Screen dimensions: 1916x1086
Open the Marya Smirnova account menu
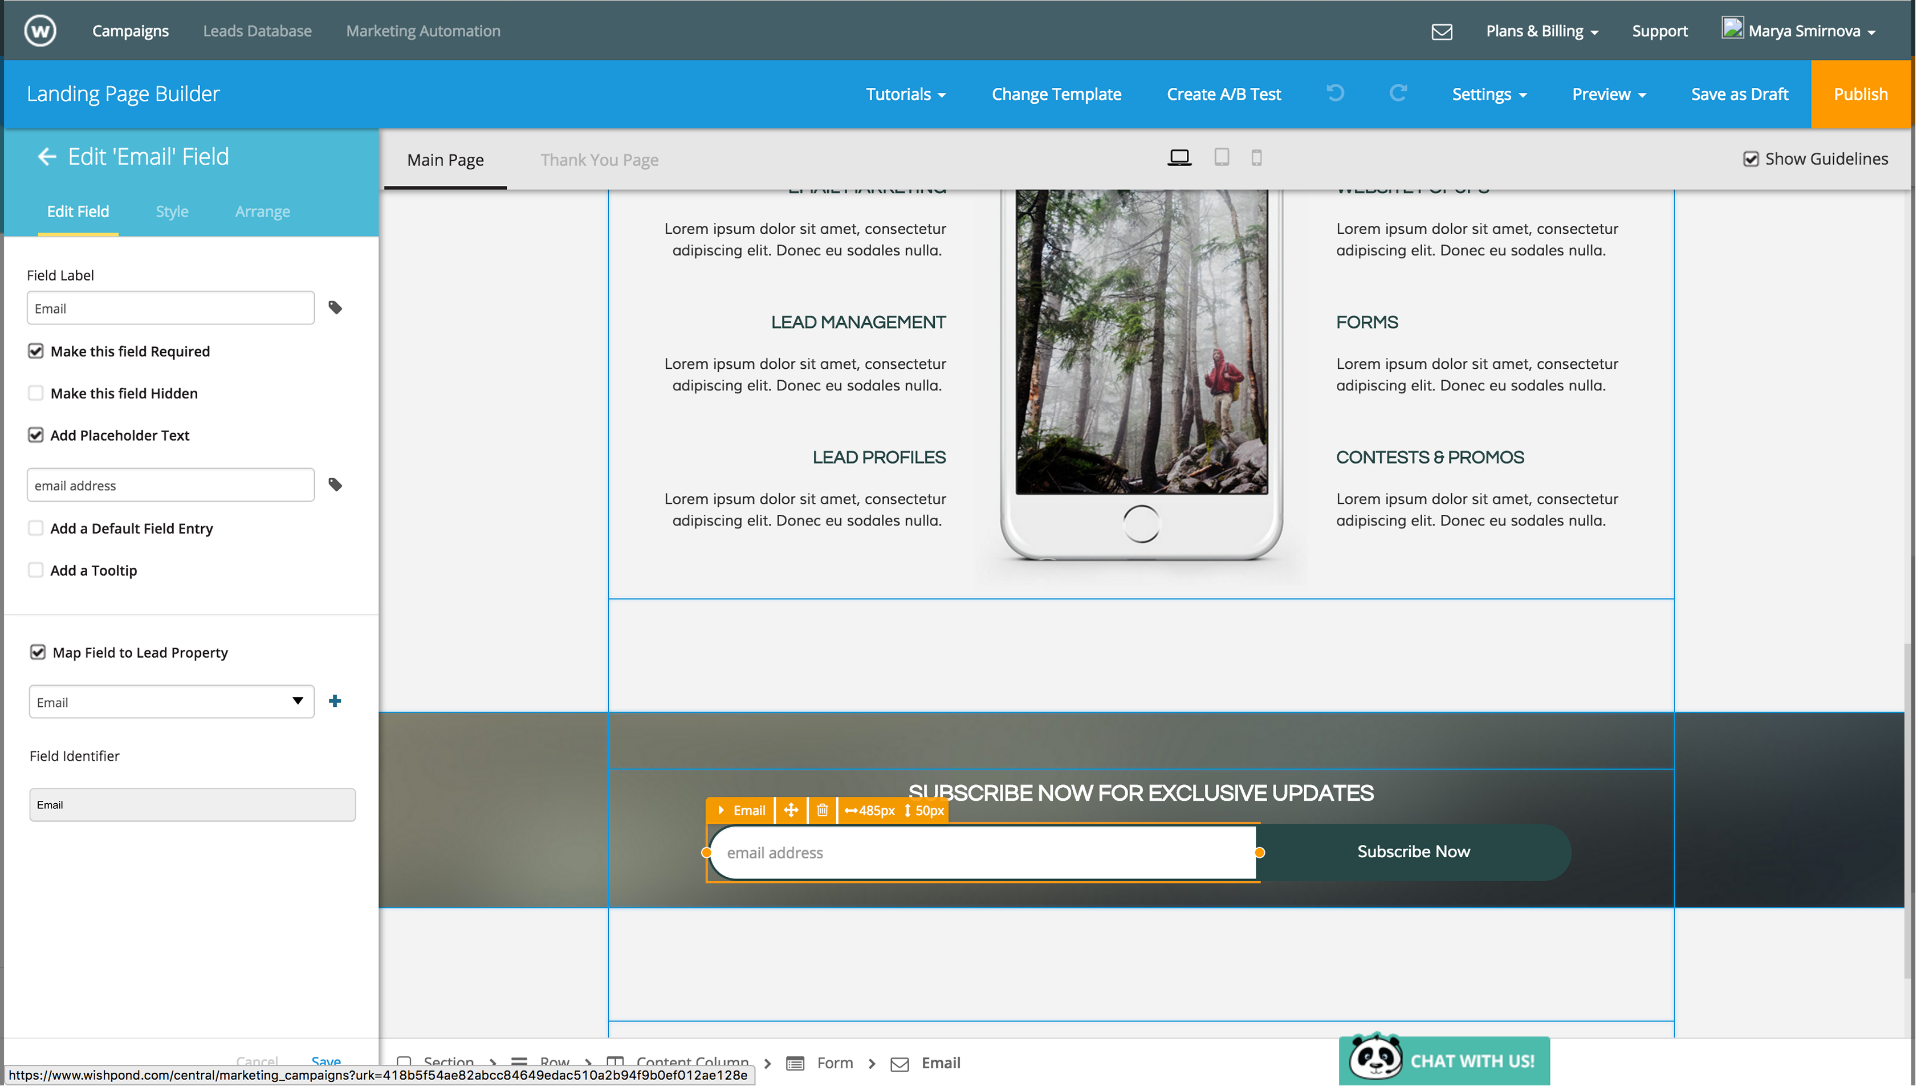coord(1811,31)
